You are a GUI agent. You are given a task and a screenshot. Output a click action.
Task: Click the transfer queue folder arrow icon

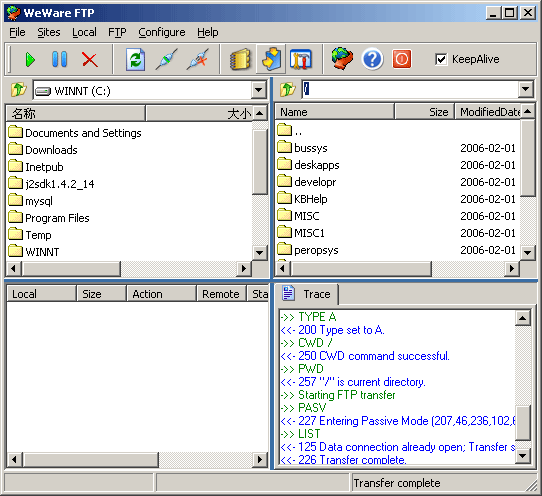click(x=271, y=59)
